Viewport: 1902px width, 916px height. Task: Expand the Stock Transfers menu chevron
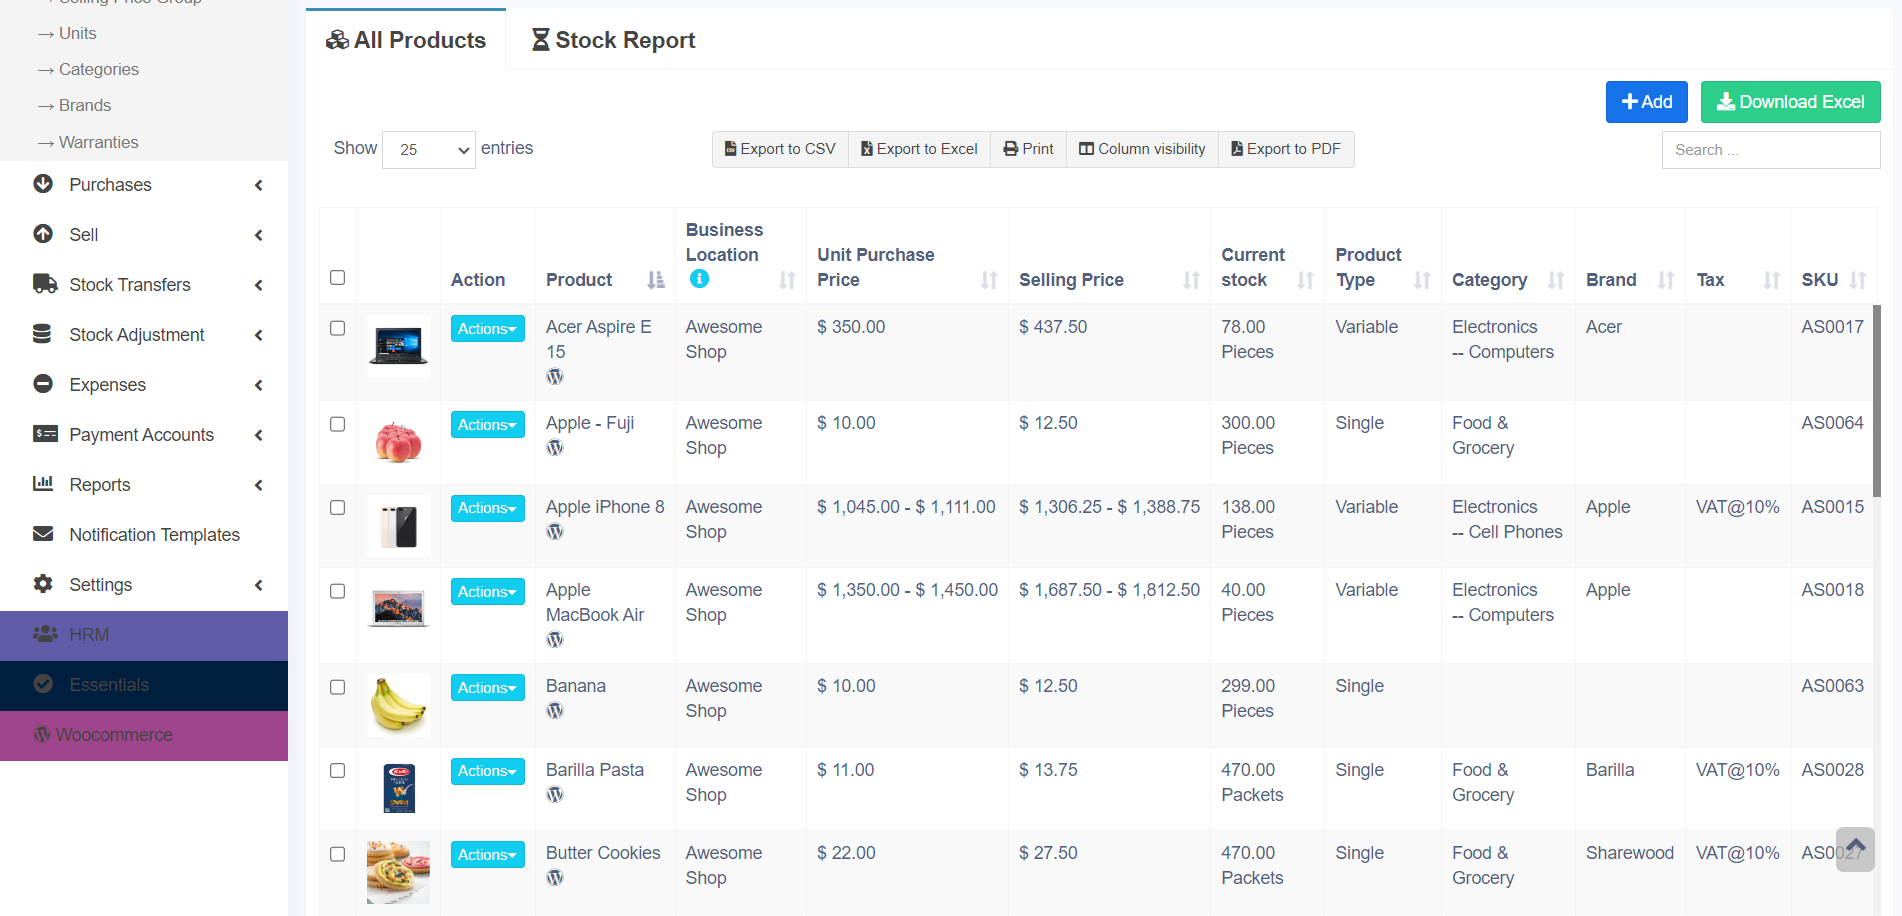[259, 285]
